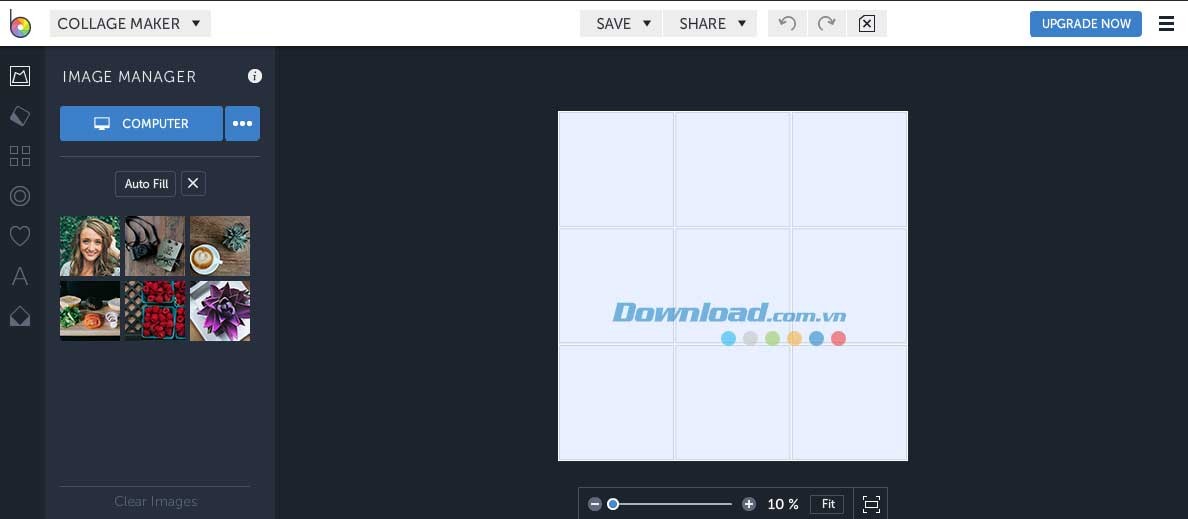Expand the Collage Maker dropdown
The height and width of the screenshot is (519, 1188).
point(130,23)
